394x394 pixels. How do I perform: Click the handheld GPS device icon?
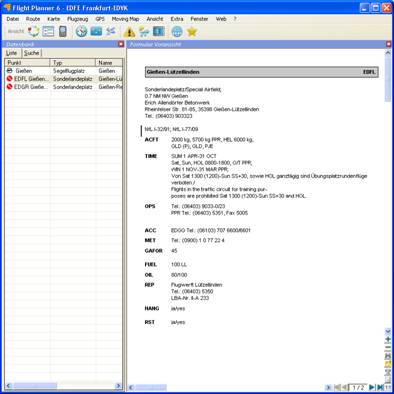[63, 32]
